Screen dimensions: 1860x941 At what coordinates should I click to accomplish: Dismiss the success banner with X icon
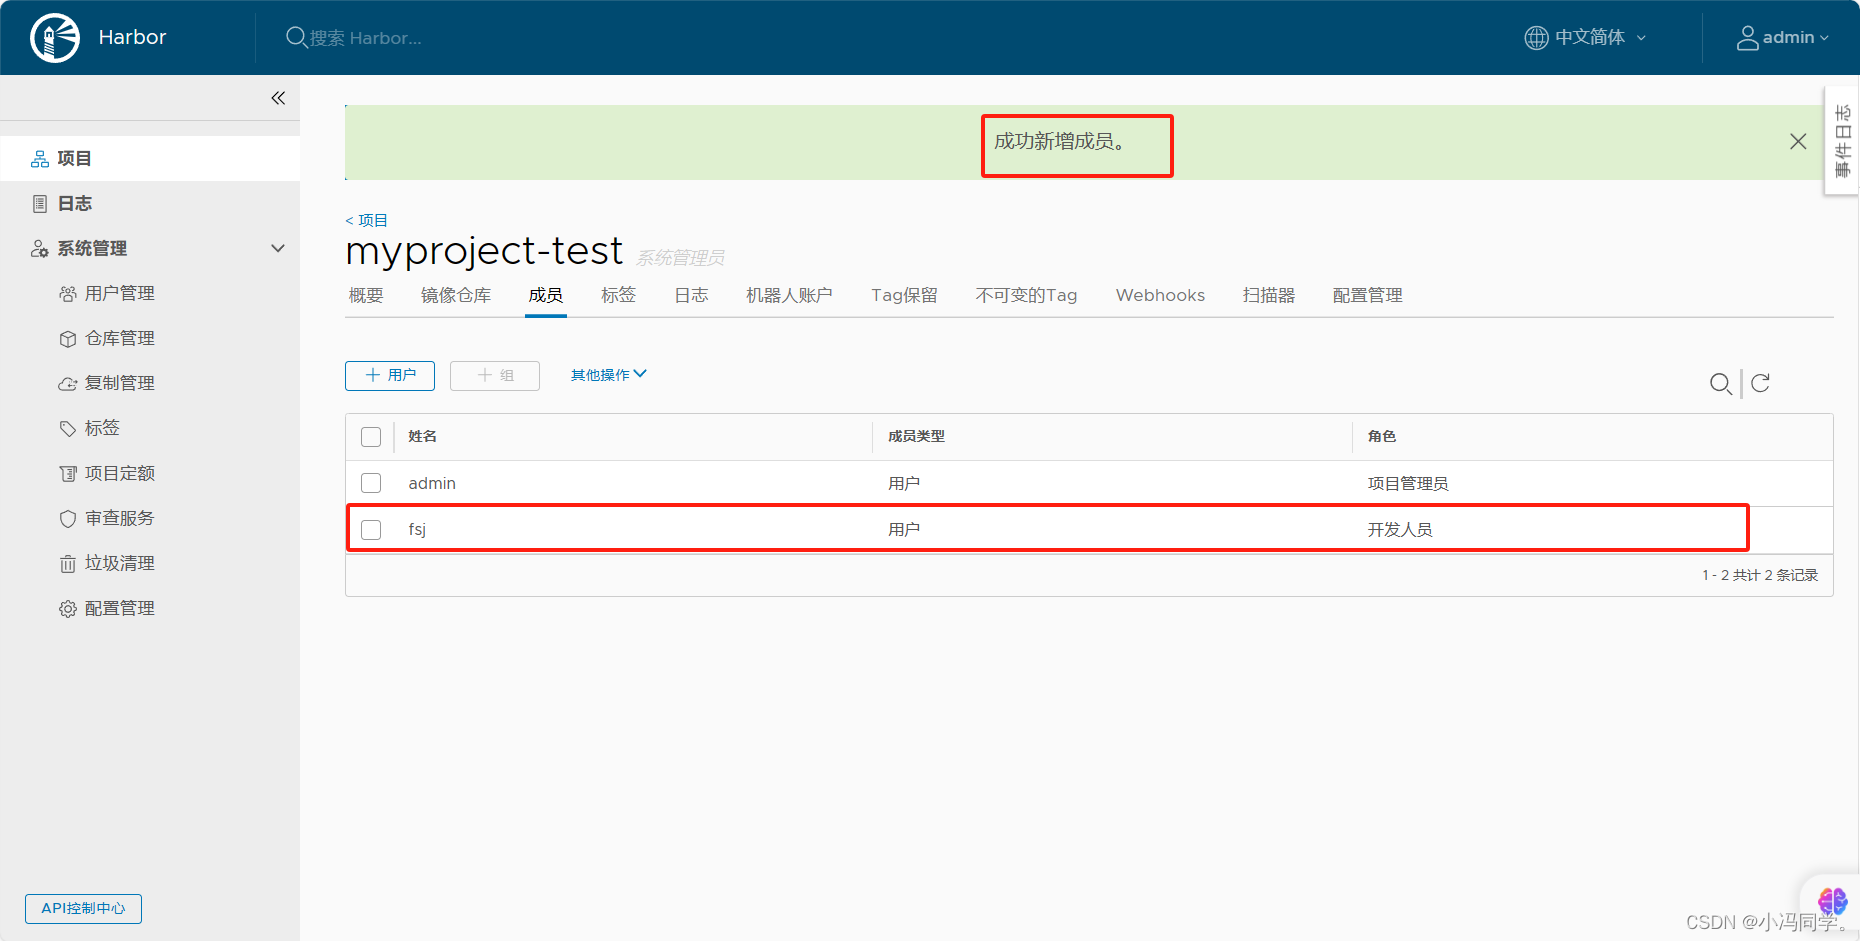(1798, 142)
